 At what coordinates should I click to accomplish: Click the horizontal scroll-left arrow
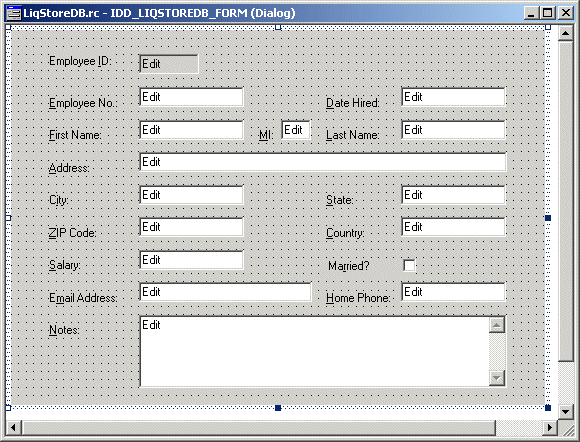point(13,428)
